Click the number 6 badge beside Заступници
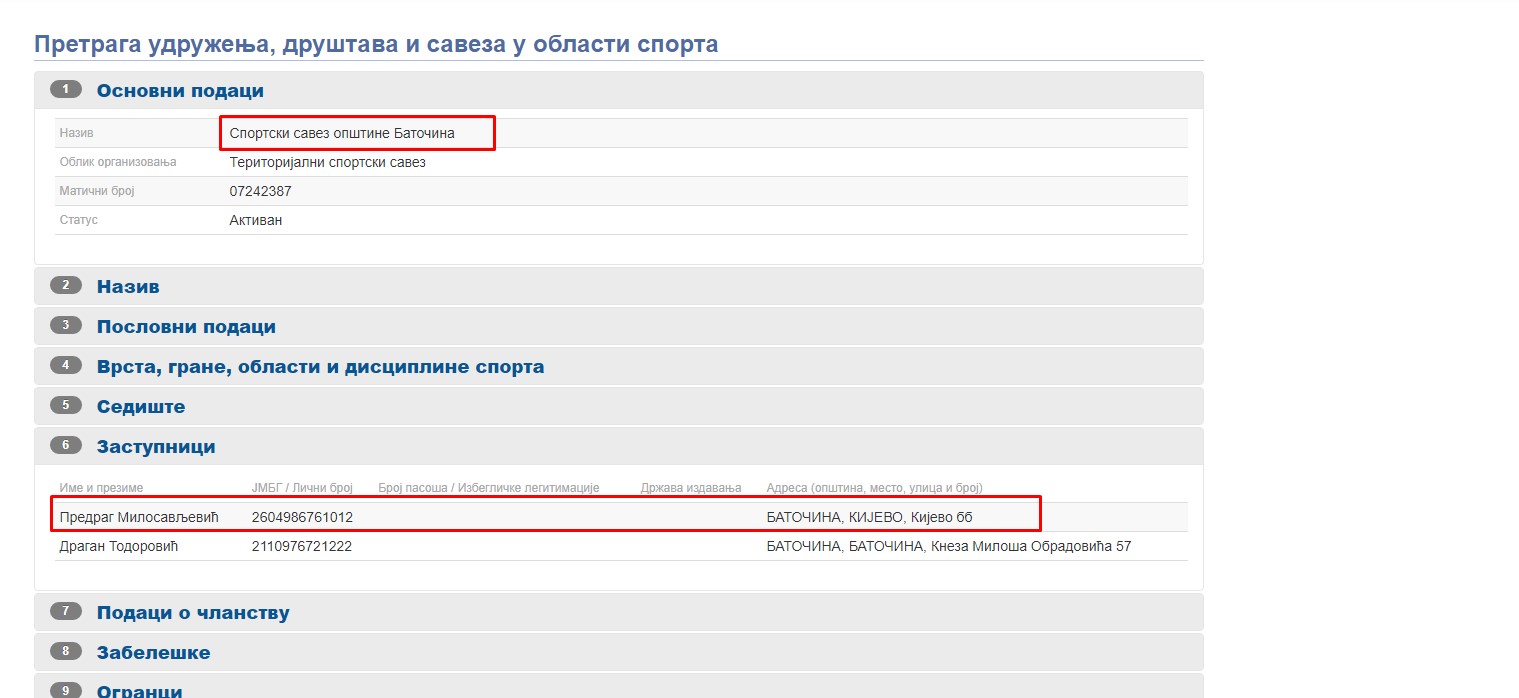The width and height of the screenshot is (1519, 698). pyautogui.click(x=65, y=446)
